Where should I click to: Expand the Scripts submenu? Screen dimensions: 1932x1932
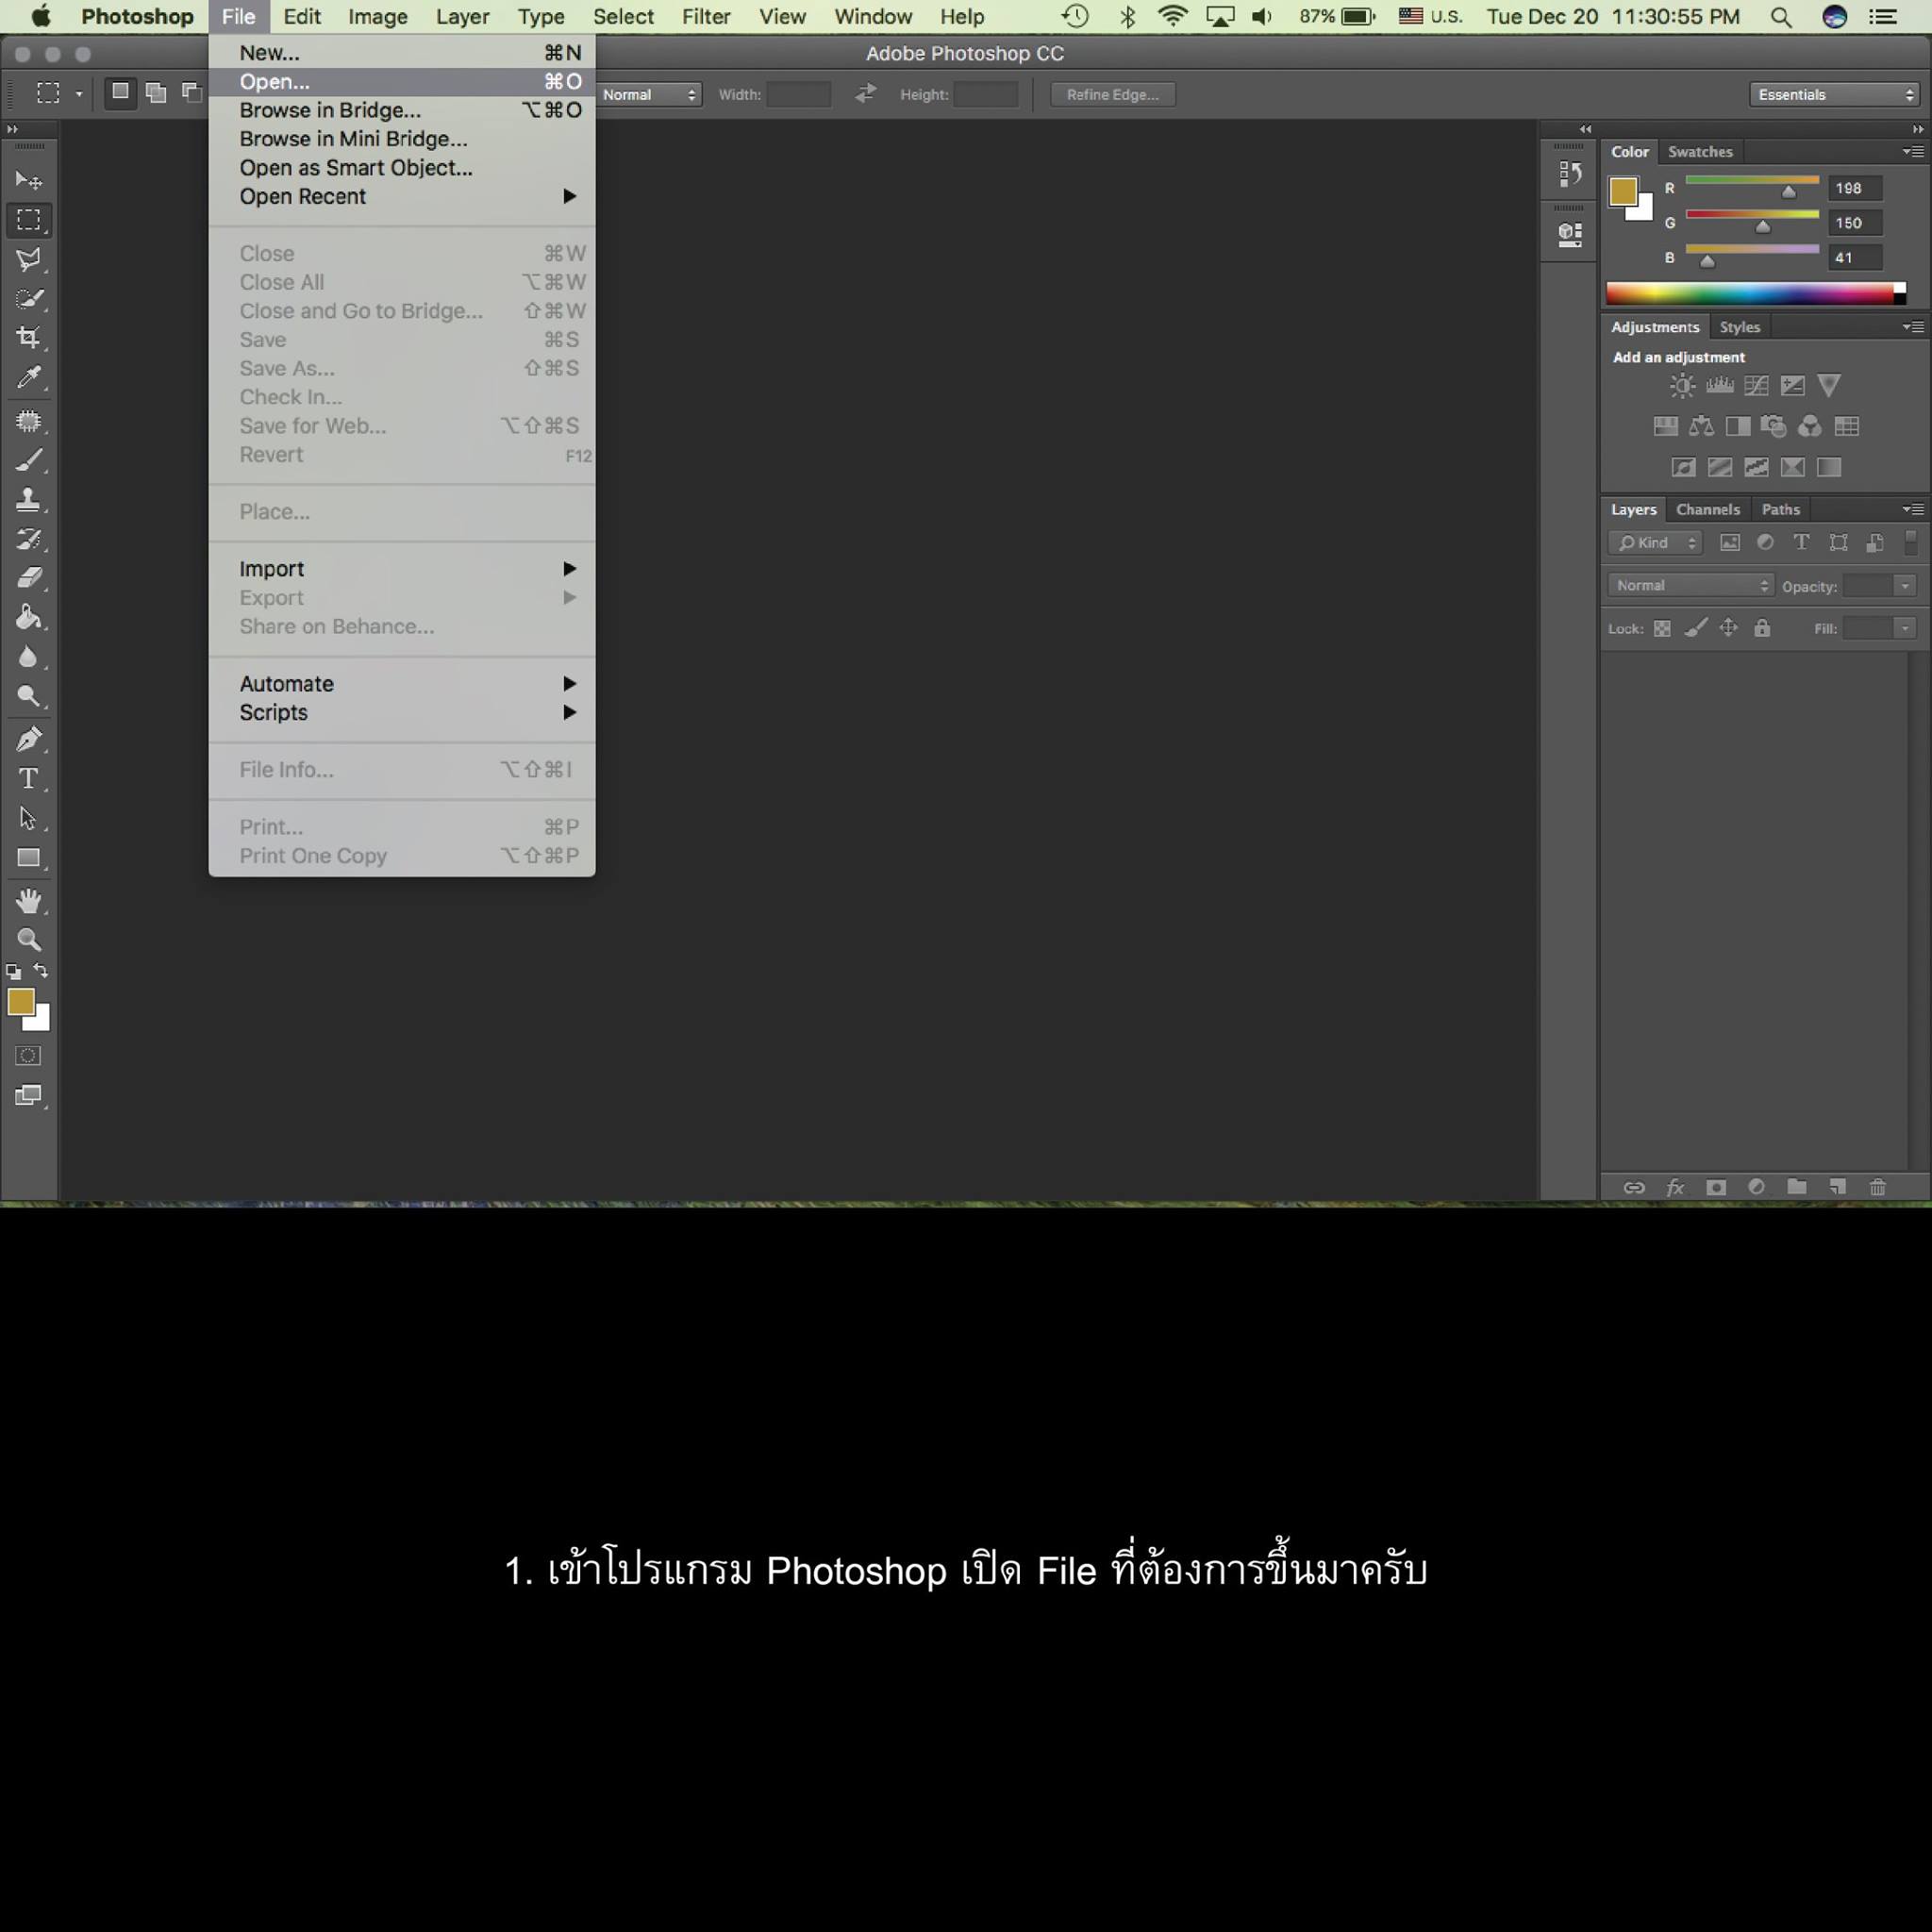402,713
